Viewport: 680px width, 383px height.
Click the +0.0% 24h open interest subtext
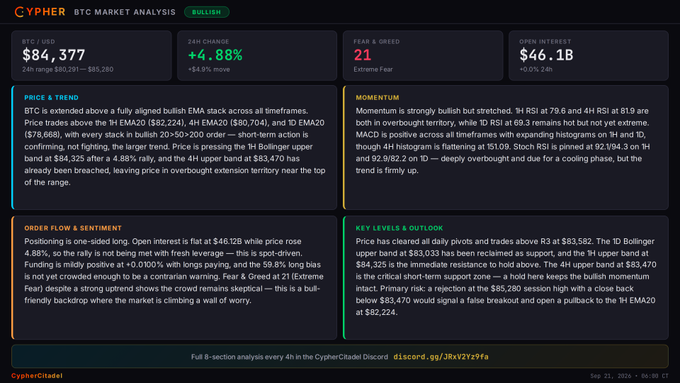536,69
